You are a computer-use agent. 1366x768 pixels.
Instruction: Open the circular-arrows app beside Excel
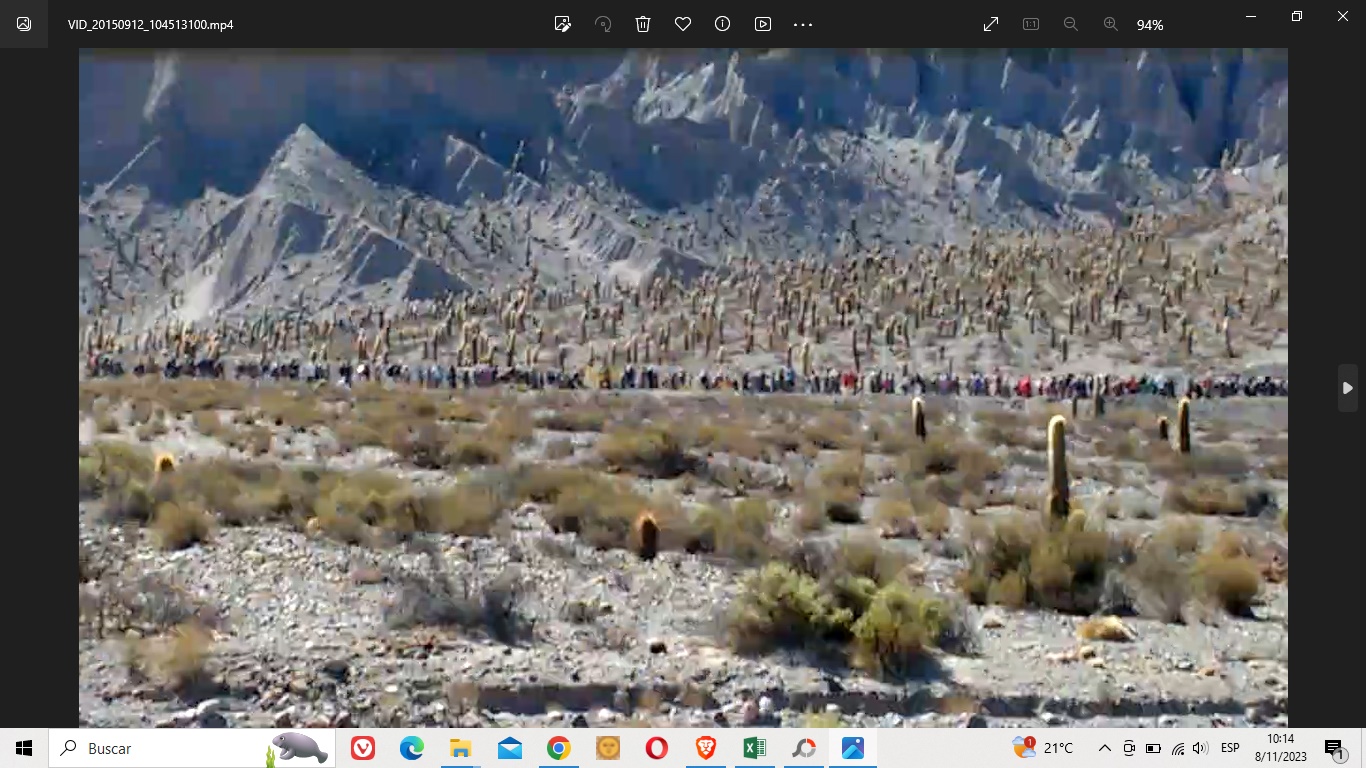point(804,748)
